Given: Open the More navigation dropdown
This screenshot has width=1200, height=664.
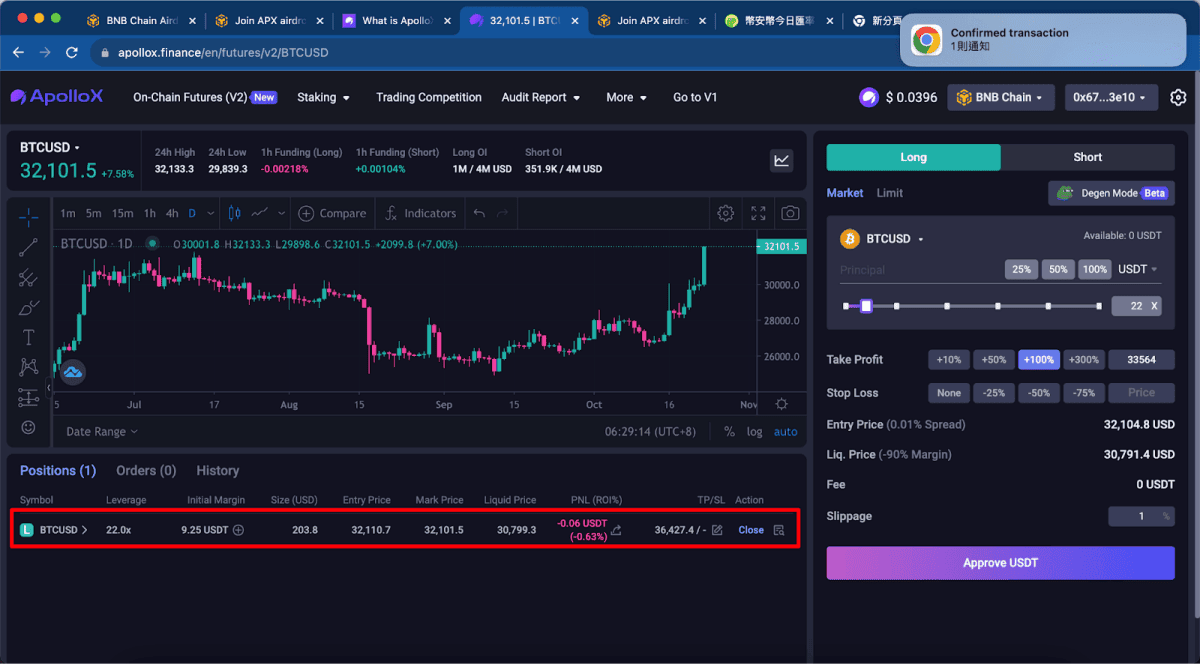Looking at the screenshot, I should point(626,97).
